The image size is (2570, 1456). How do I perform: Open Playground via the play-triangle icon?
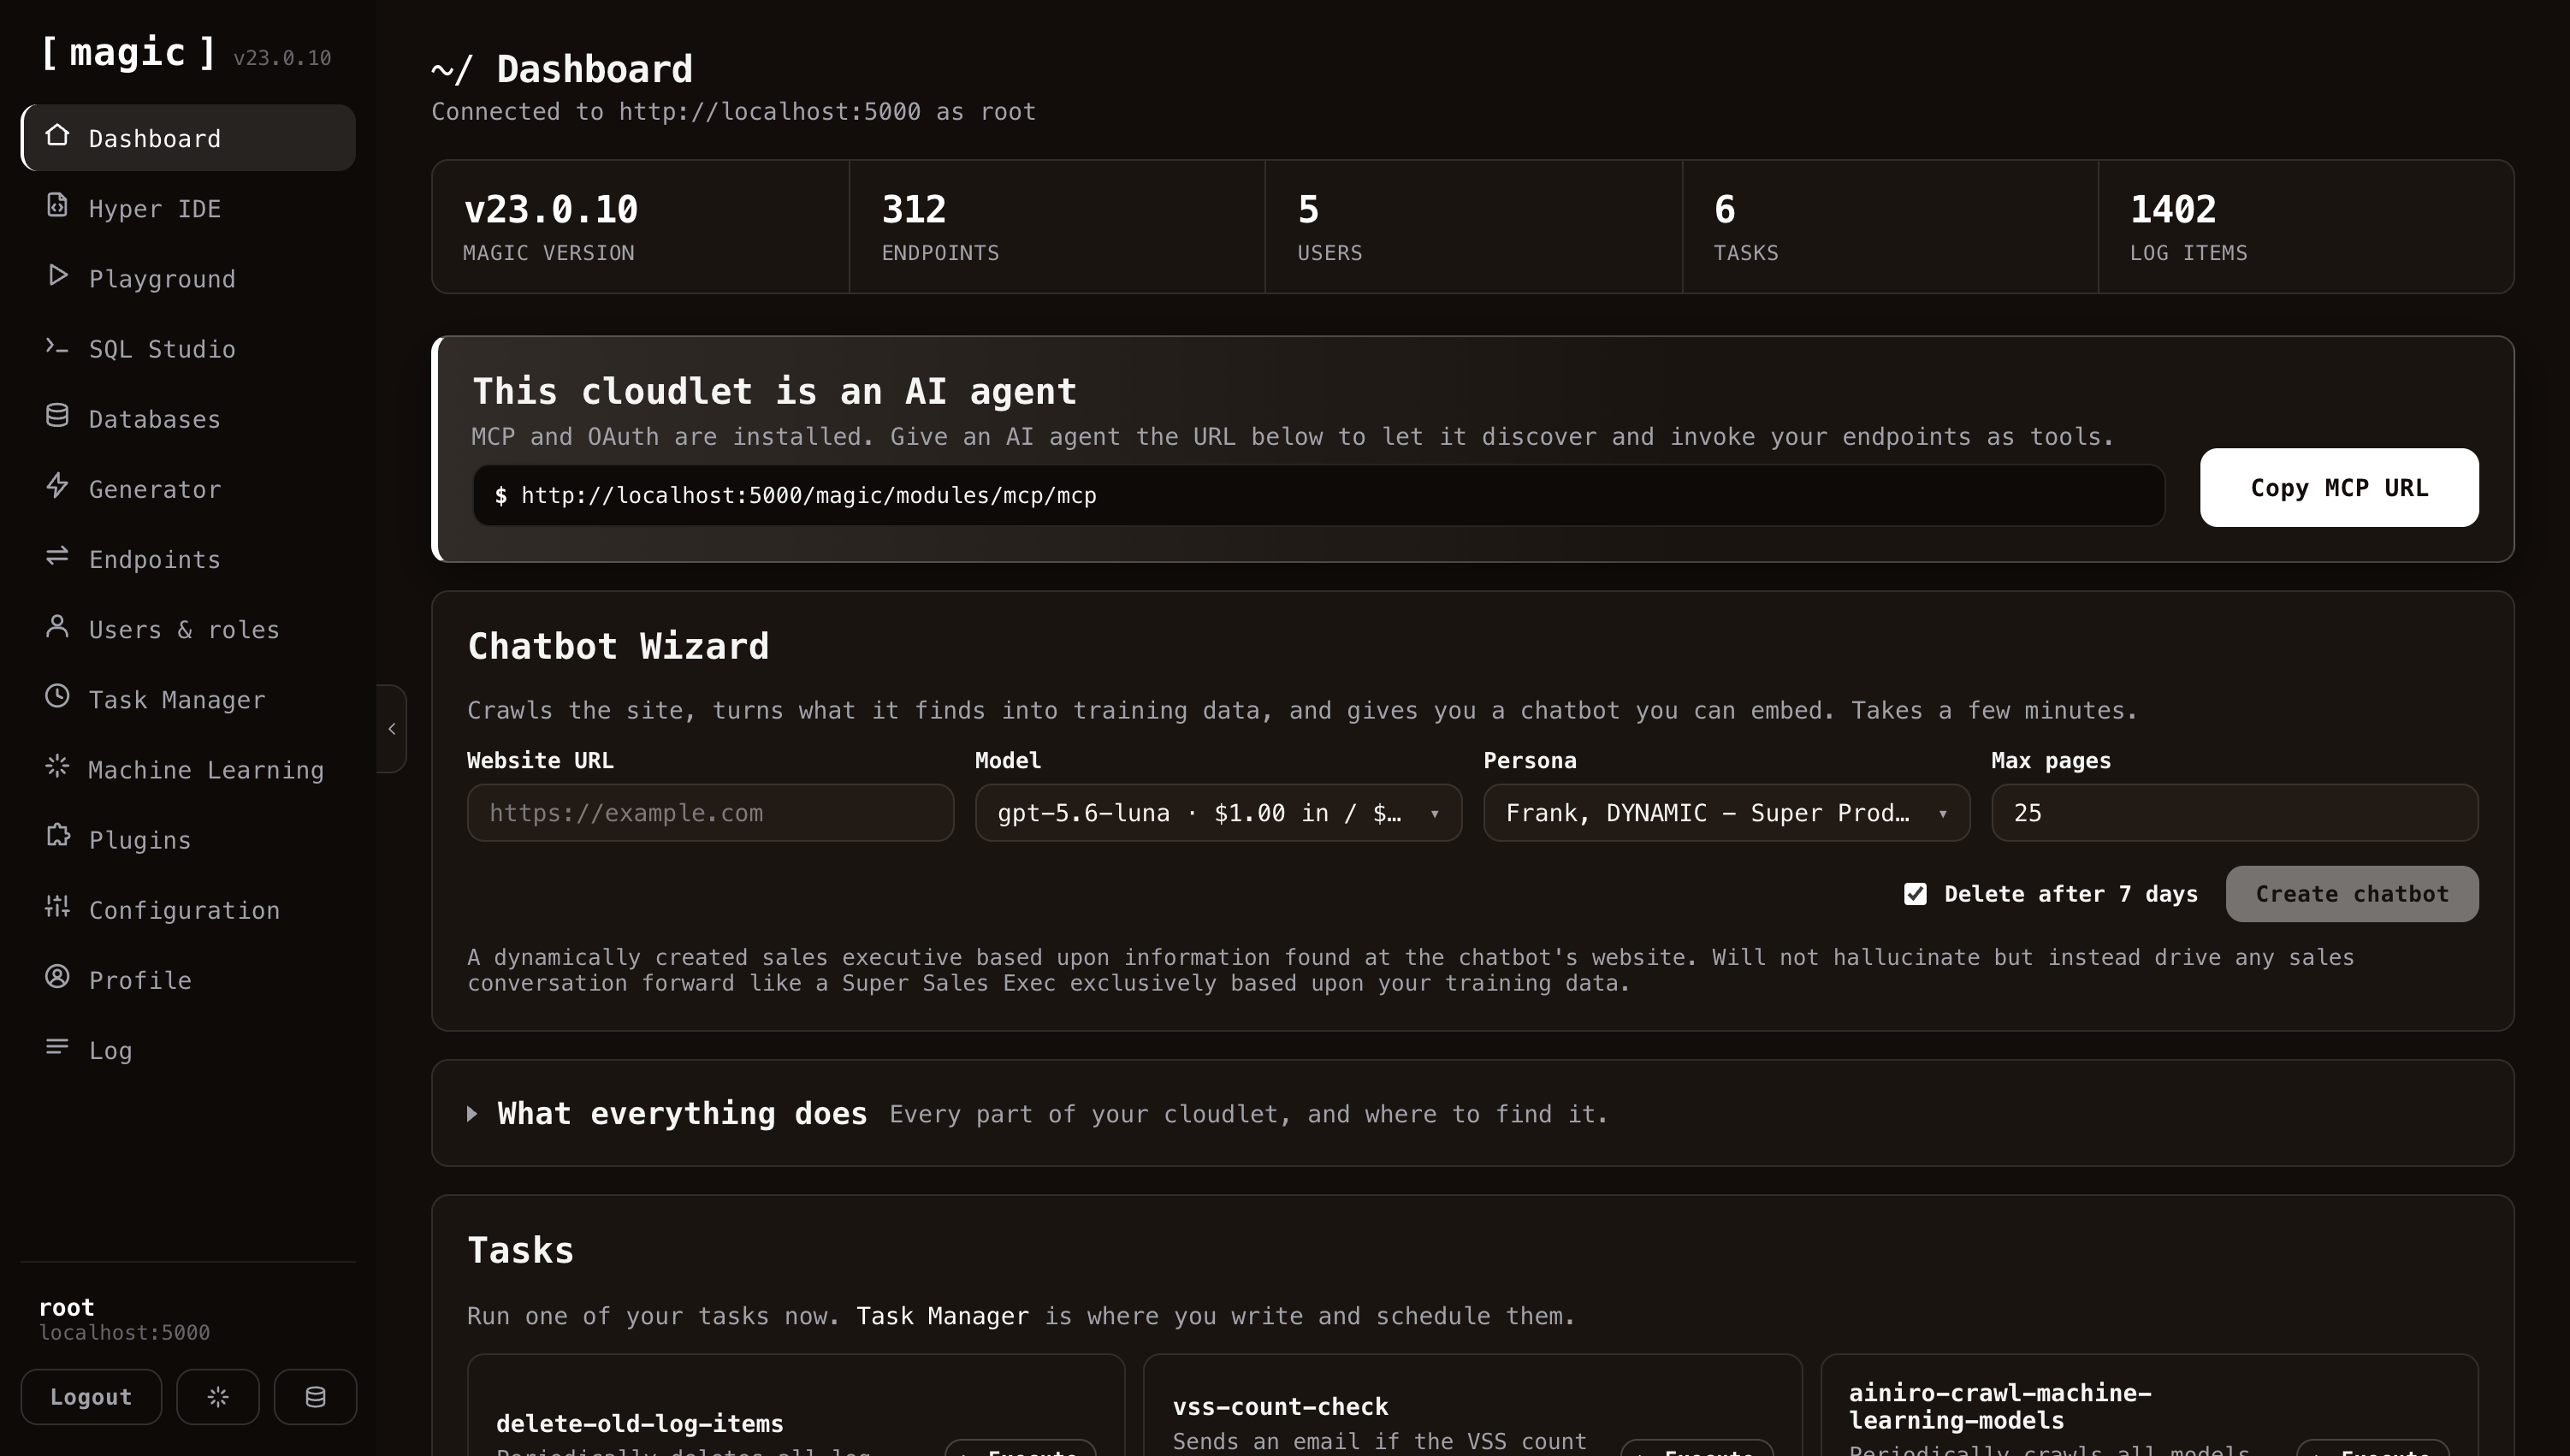57,276
